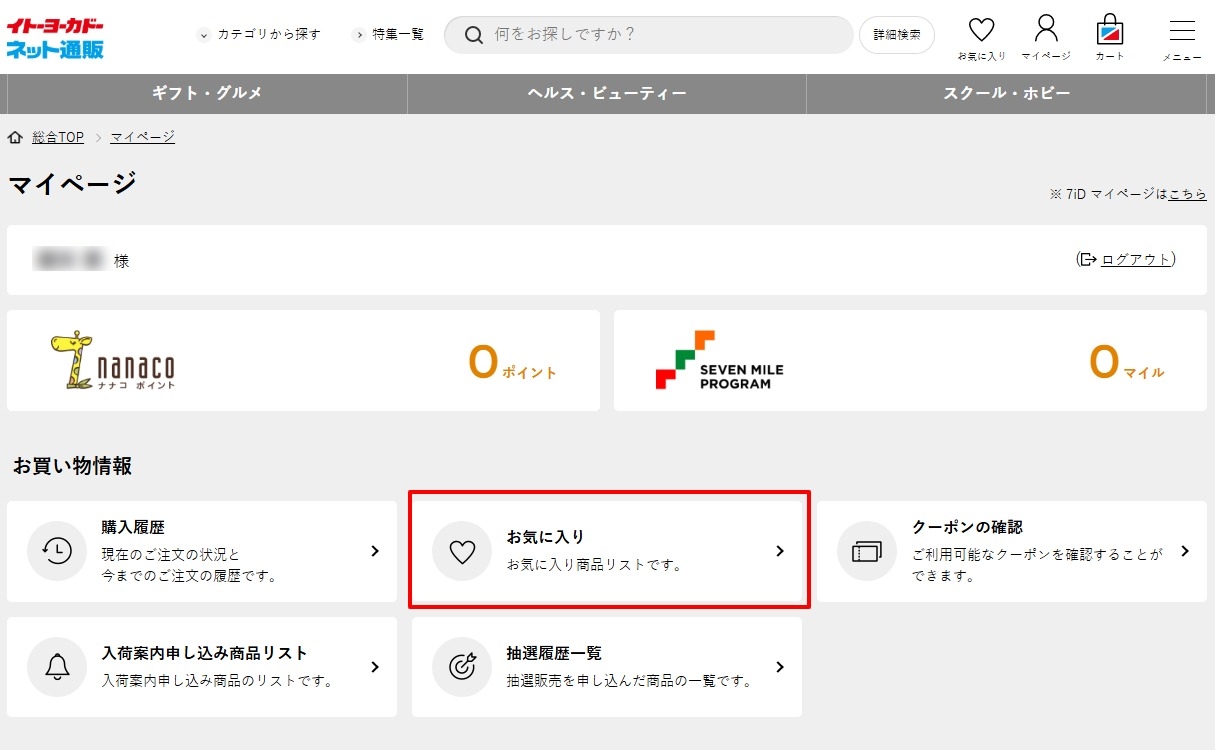Switch to the スクール・ホビー tab
Screen dimensions: 1215x750
click(1007, 93)
